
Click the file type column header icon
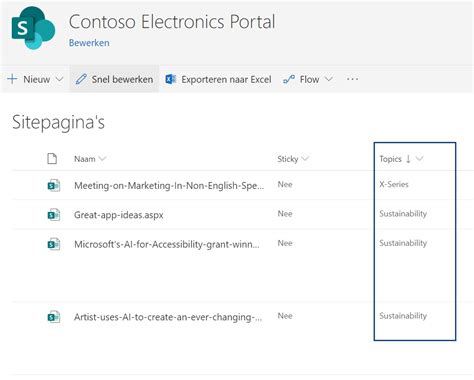[x=52, y=159]
